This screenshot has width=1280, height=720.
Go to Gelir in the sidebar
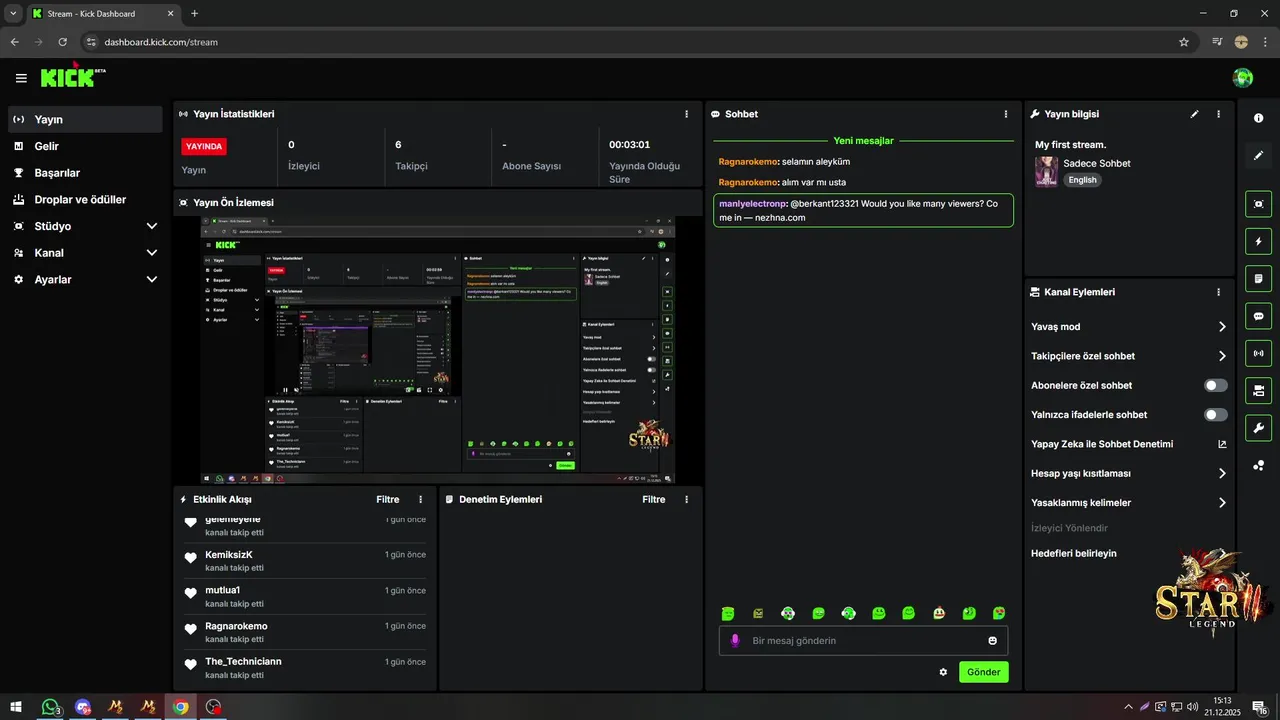click(x=85, y=146)
